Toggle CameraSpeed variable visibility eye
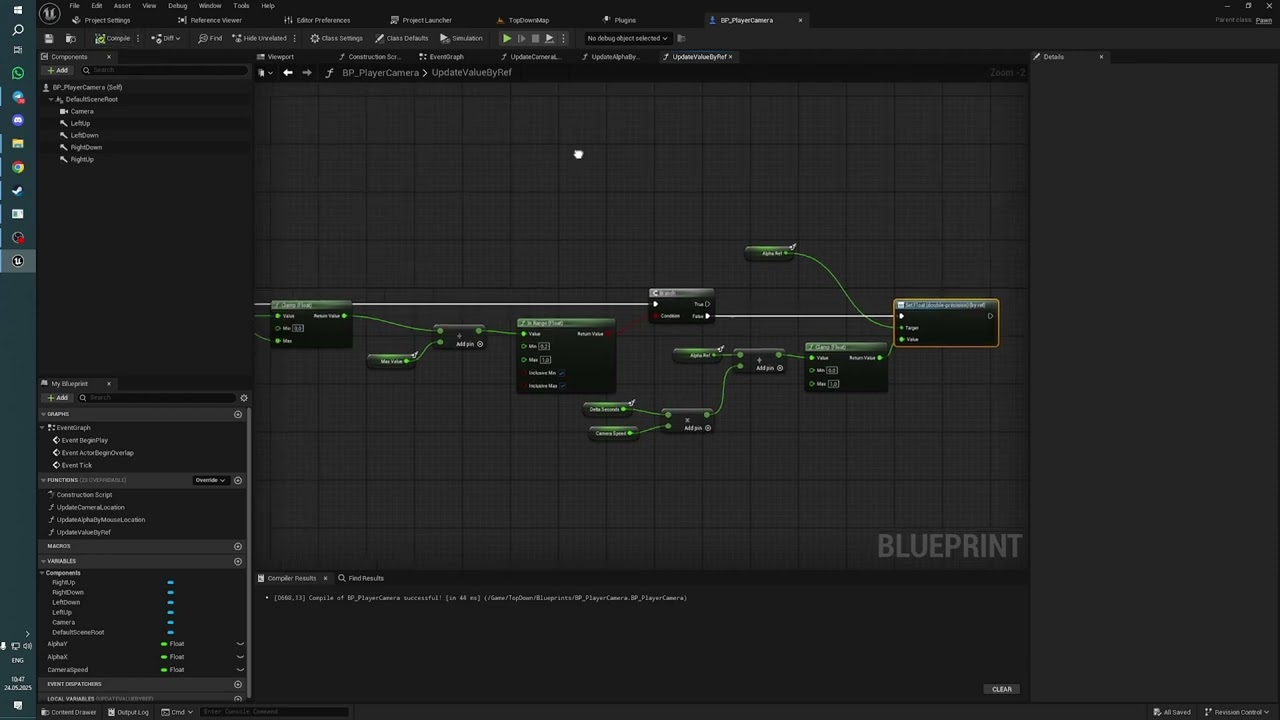Screen dimensions: 1280x720 coord(240,670)
